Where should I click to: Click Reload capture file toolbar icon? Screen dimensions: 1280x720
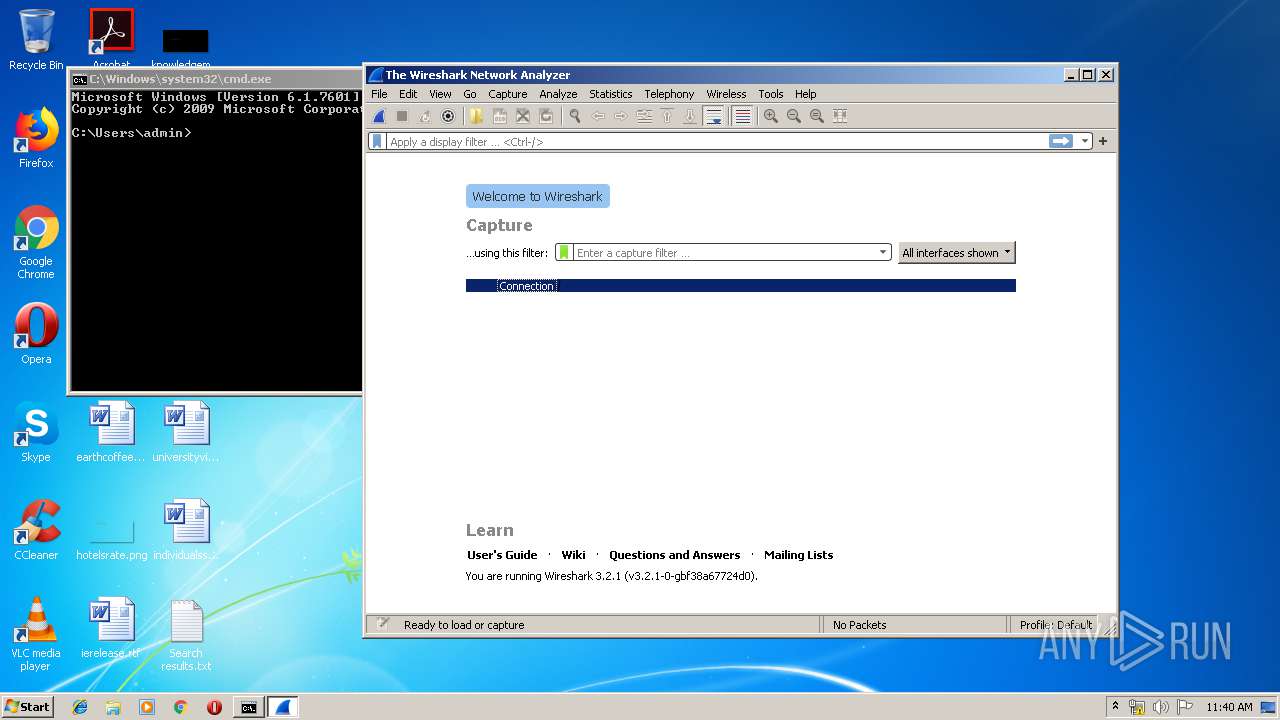[x=545, y=116]
